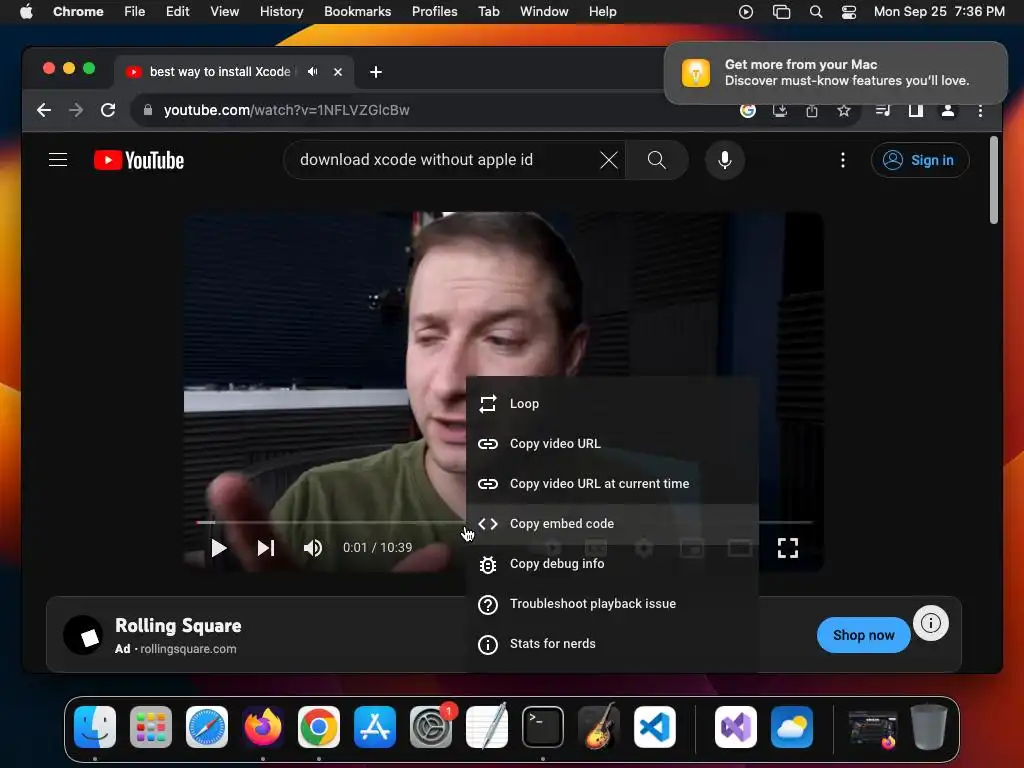Toggle Chrome side panel
The width and height of the screenshot is (1024, 768).
coord(916,111)
